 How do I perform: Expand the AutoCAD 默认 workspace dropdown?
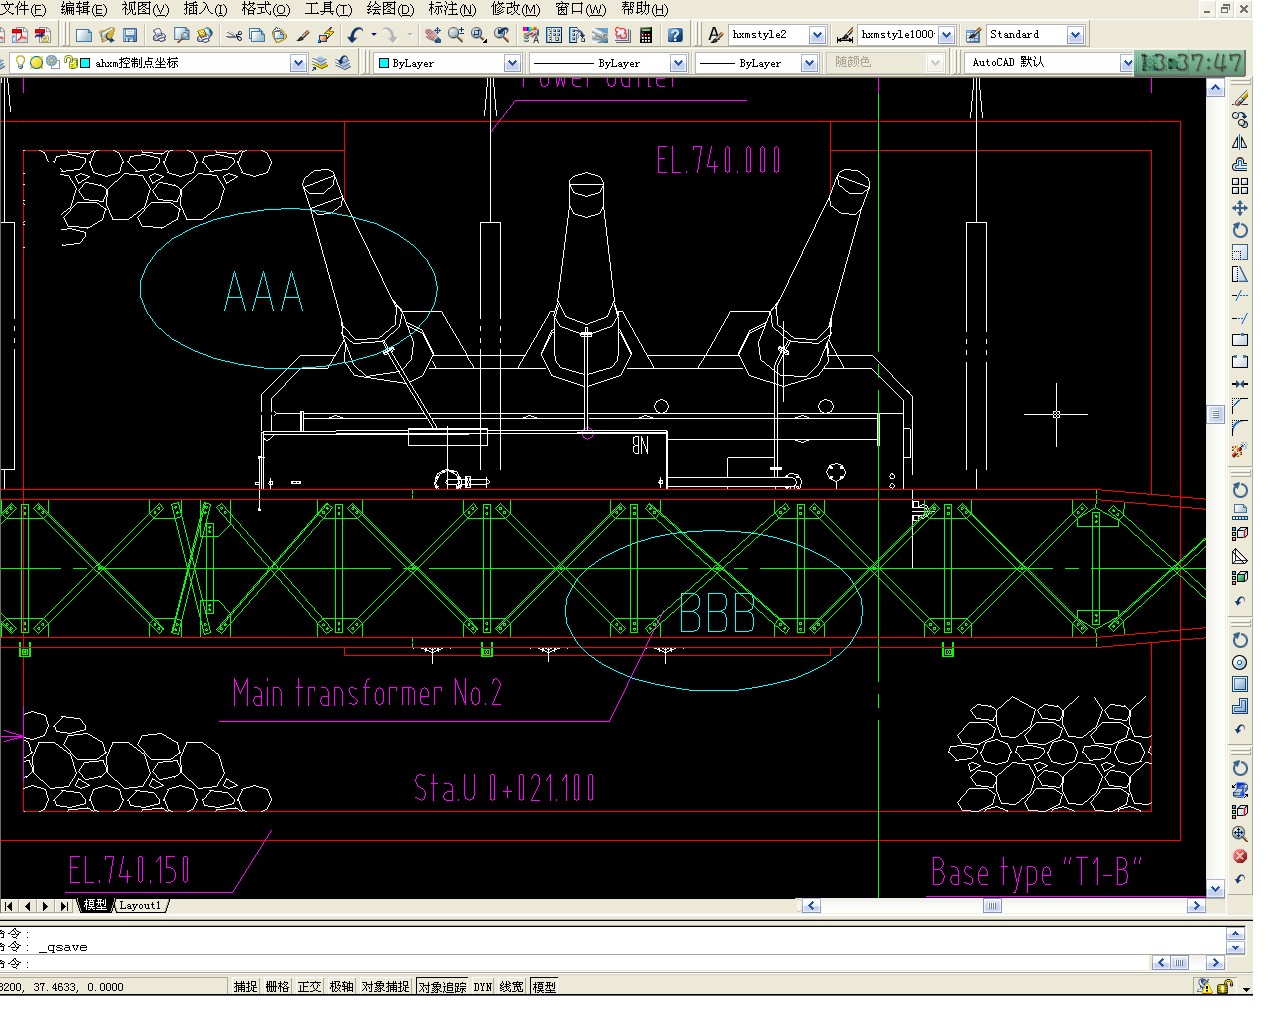pyautogui.click(x=1127, y=63)
